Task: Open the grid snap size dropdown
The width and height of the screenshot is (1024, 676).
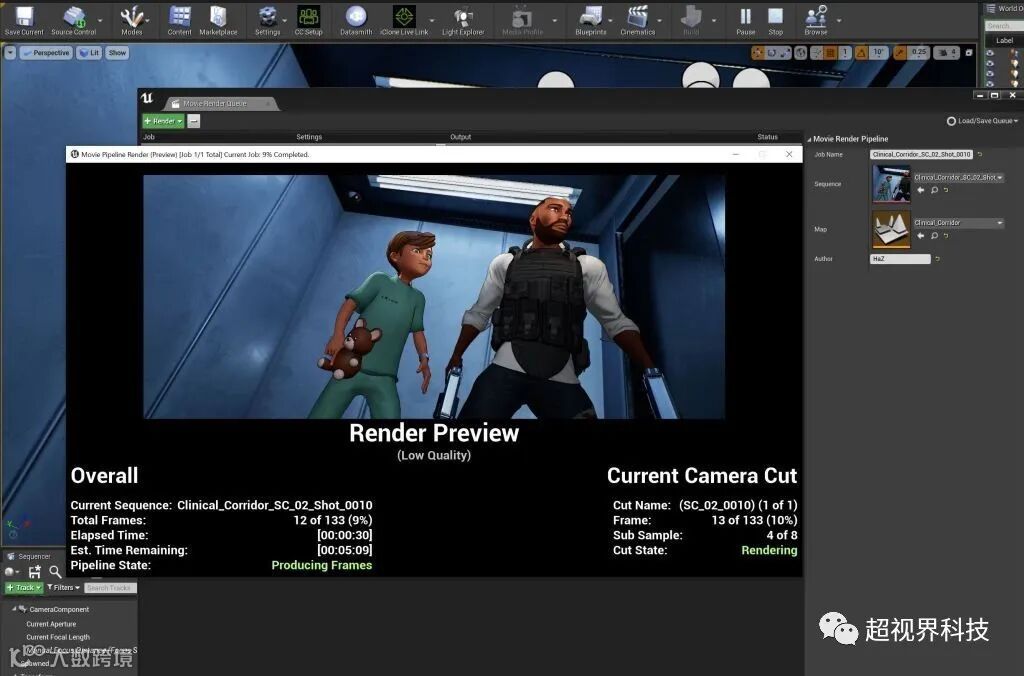Action: [x=845, y=53]
